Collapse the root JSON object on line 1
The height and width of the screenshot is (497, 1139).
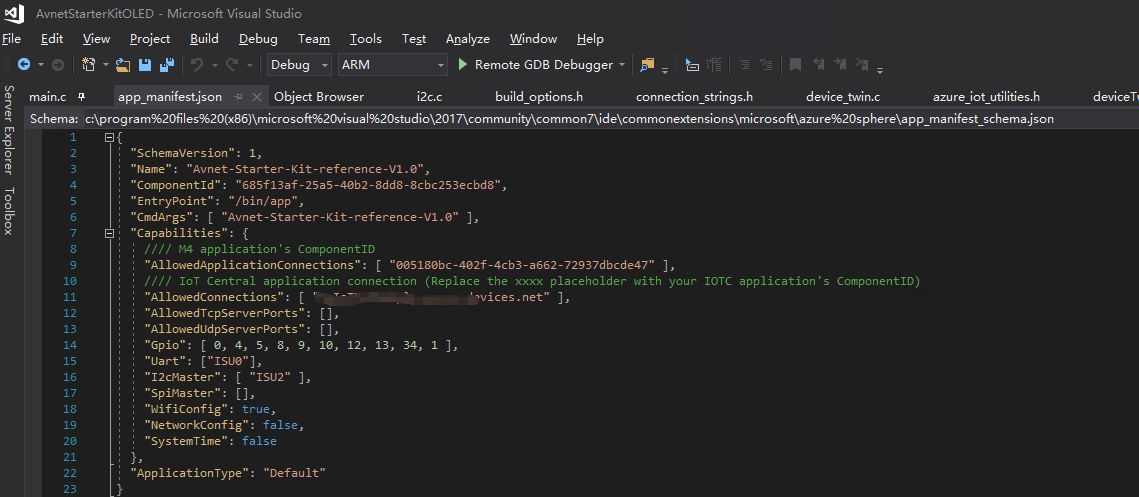pos(108,137)
